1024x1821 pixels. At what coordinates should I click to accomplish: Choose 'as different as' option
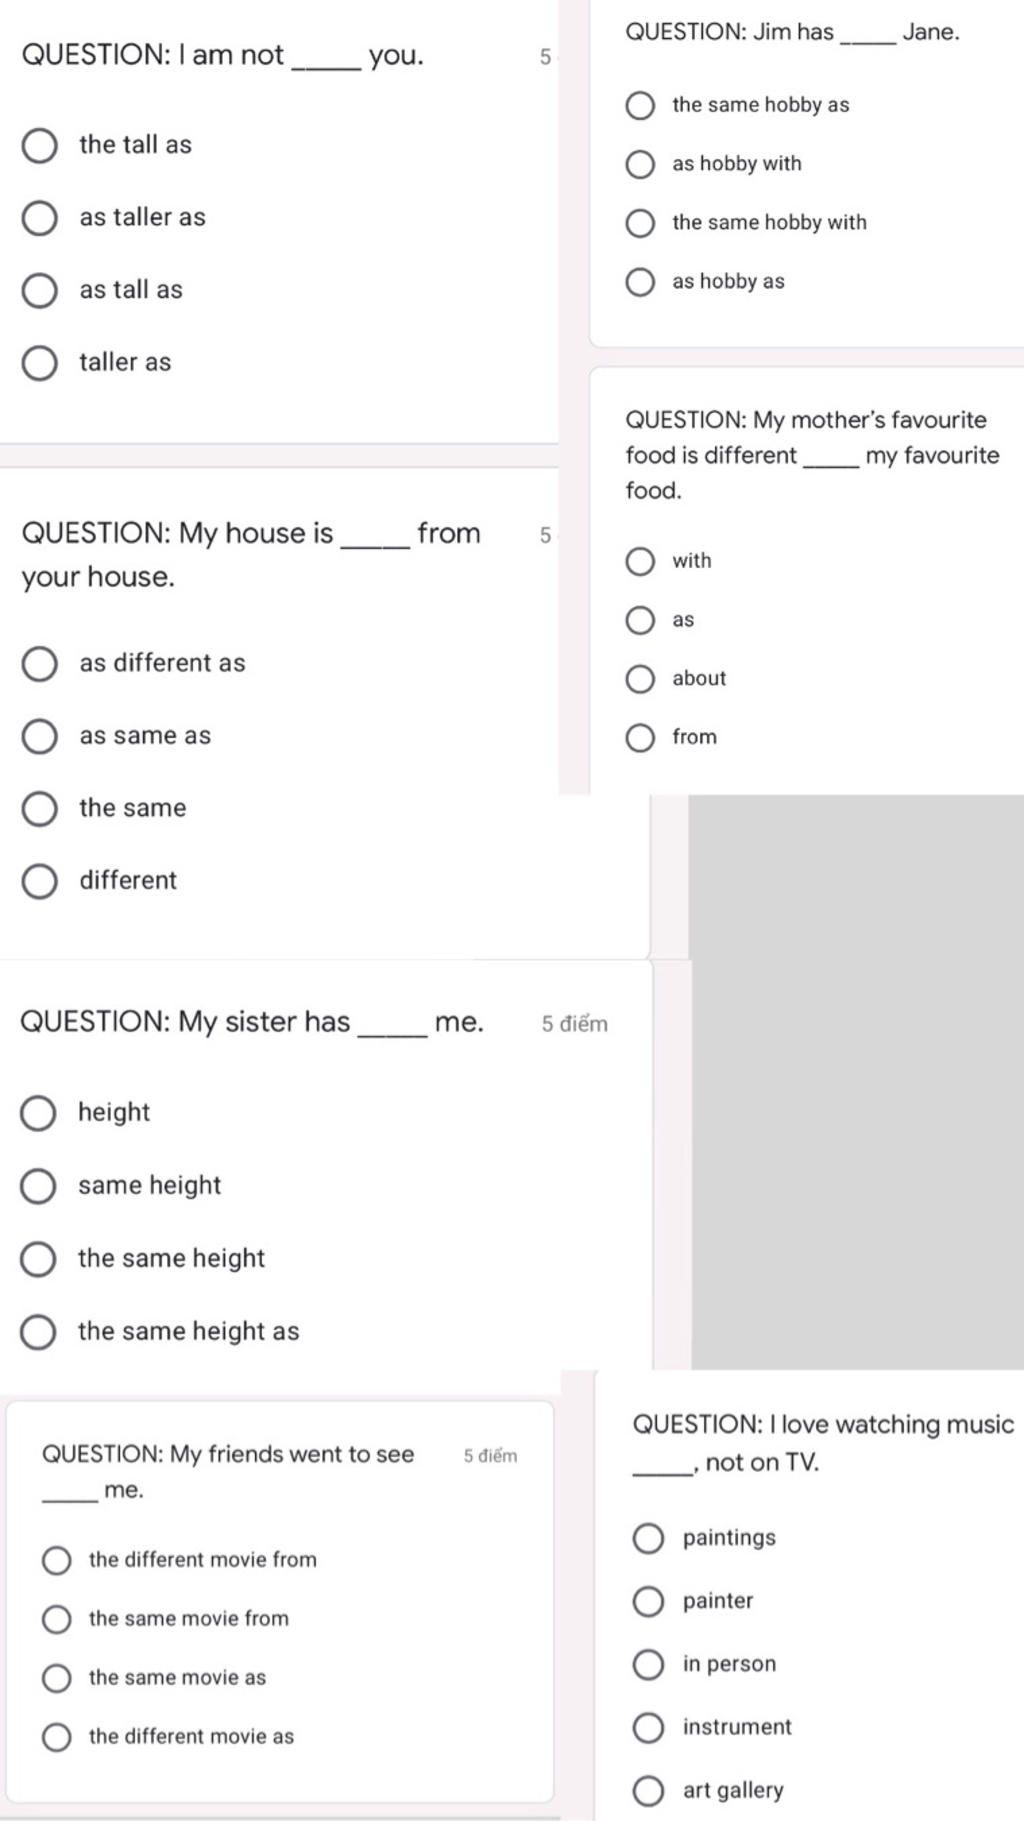[x=40, y=664]
